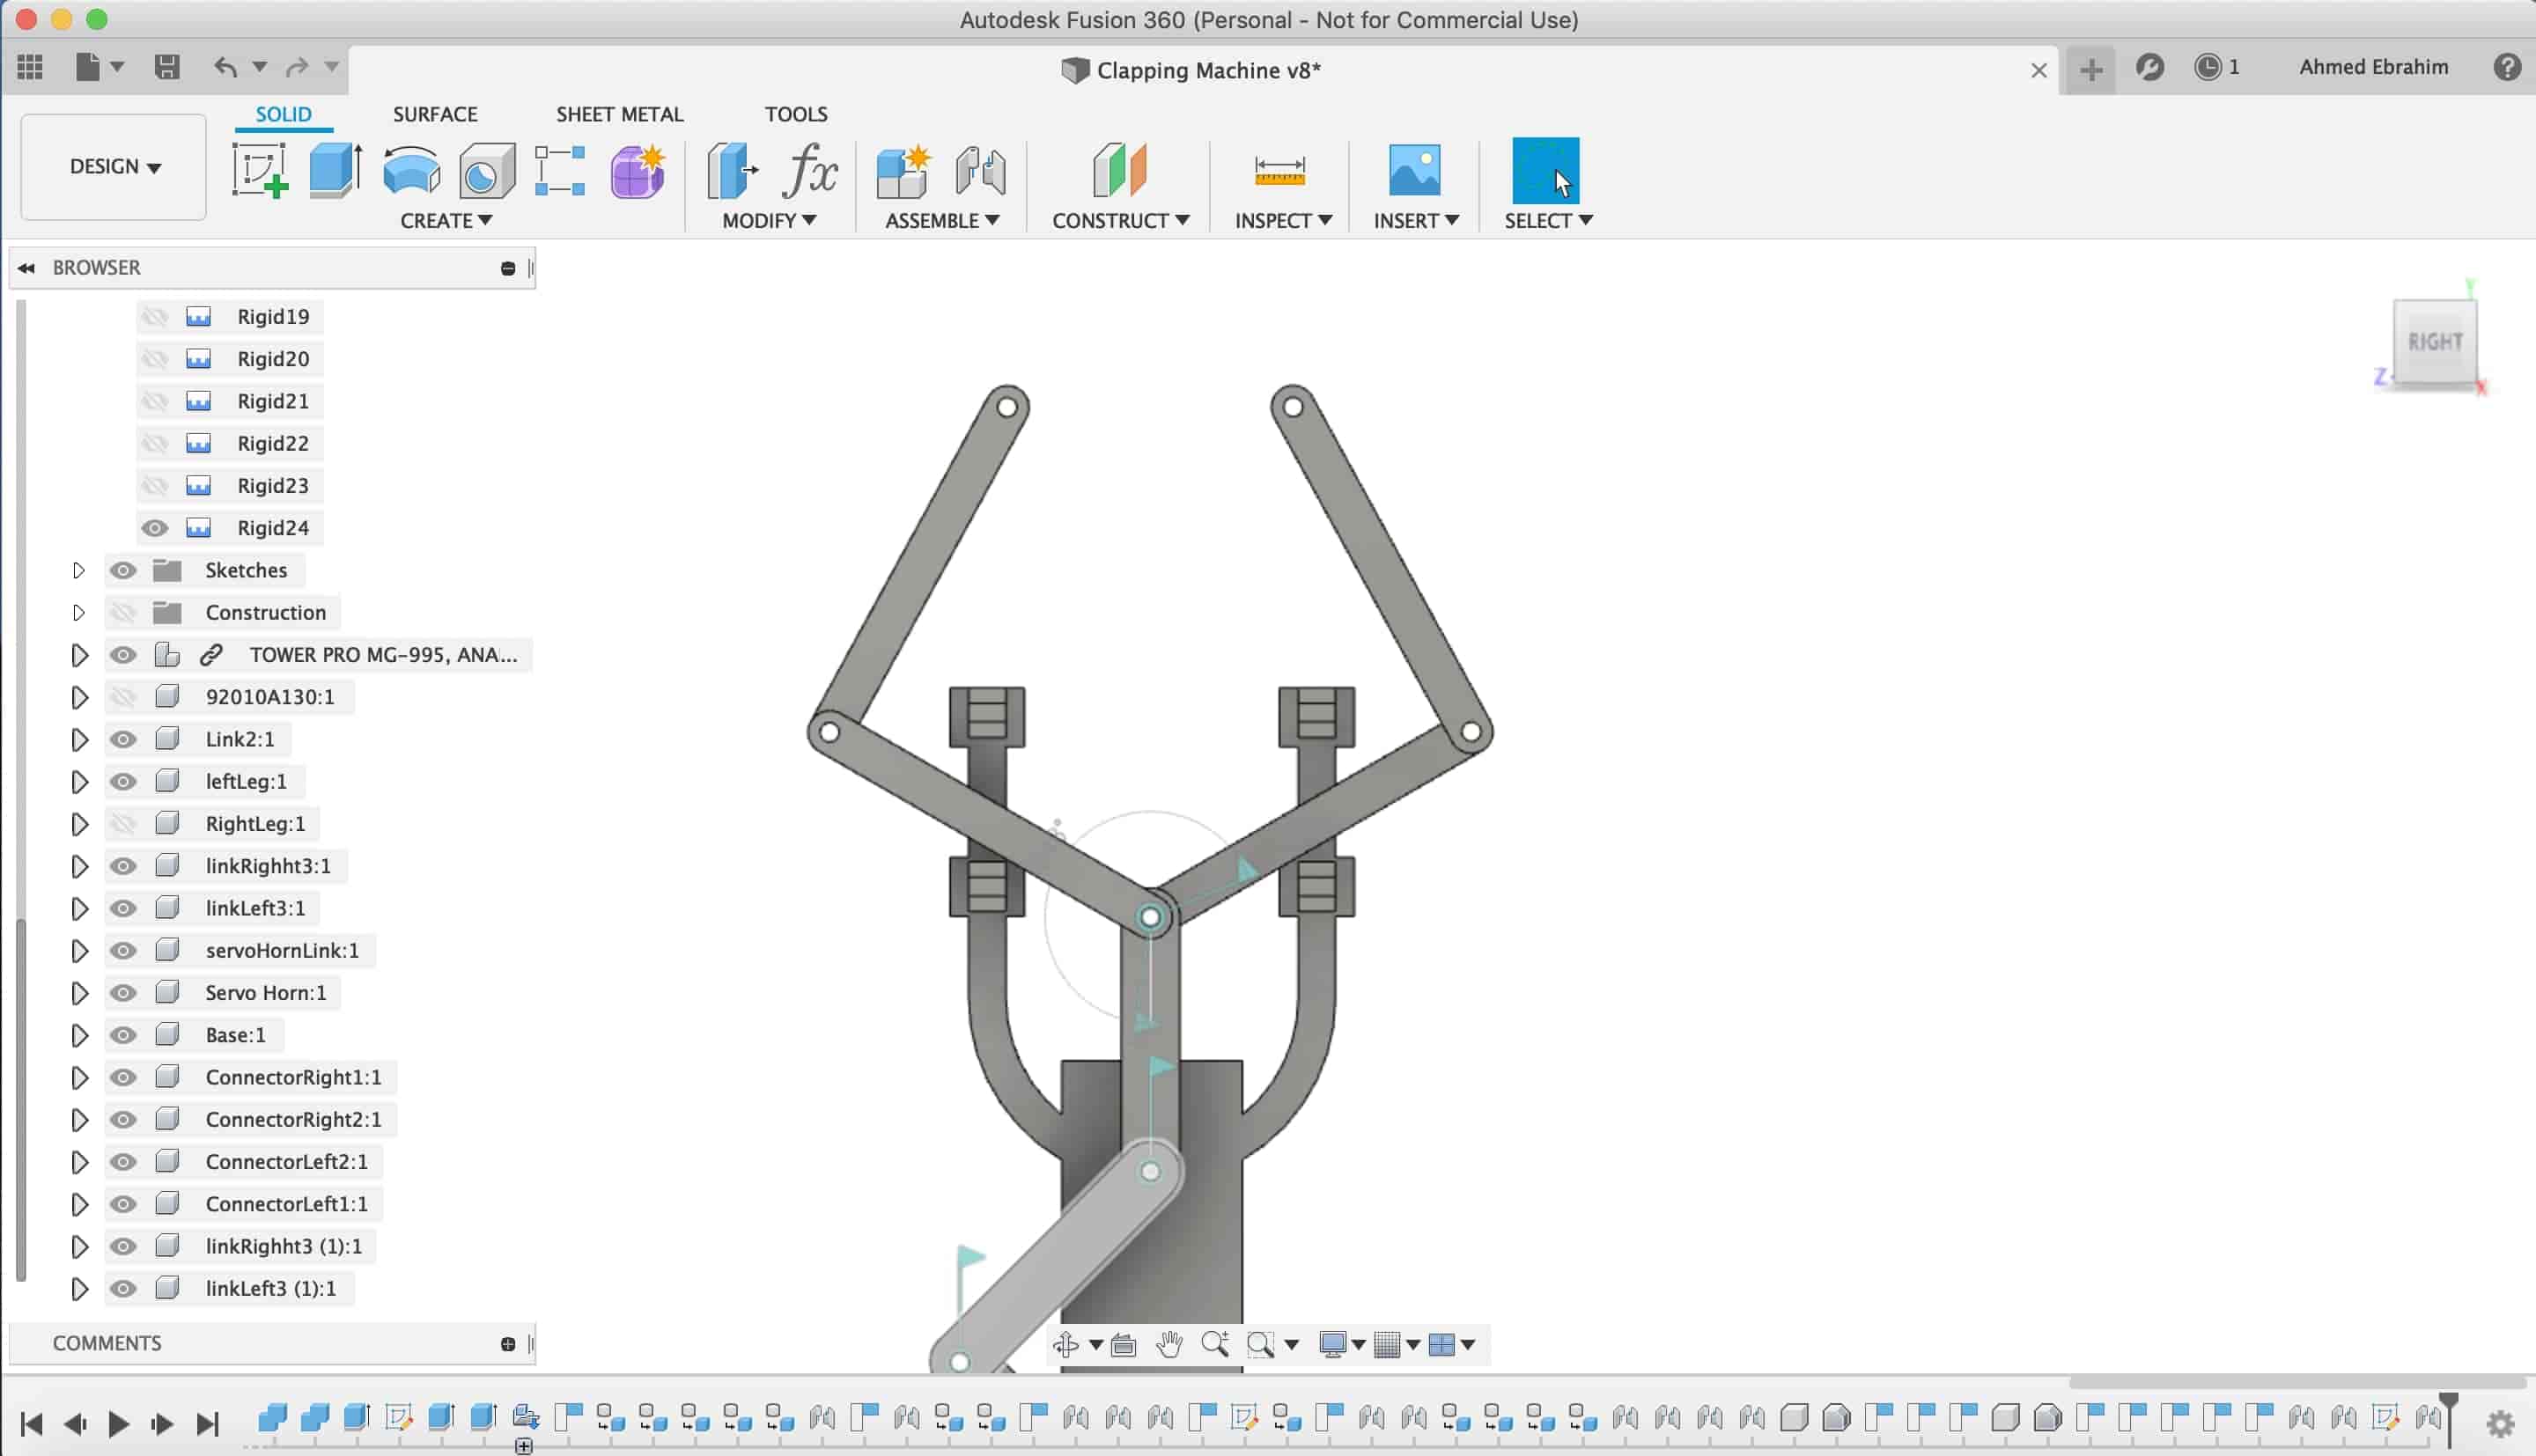Show the hidden Rigid19 joint

(x=153, y=317)
